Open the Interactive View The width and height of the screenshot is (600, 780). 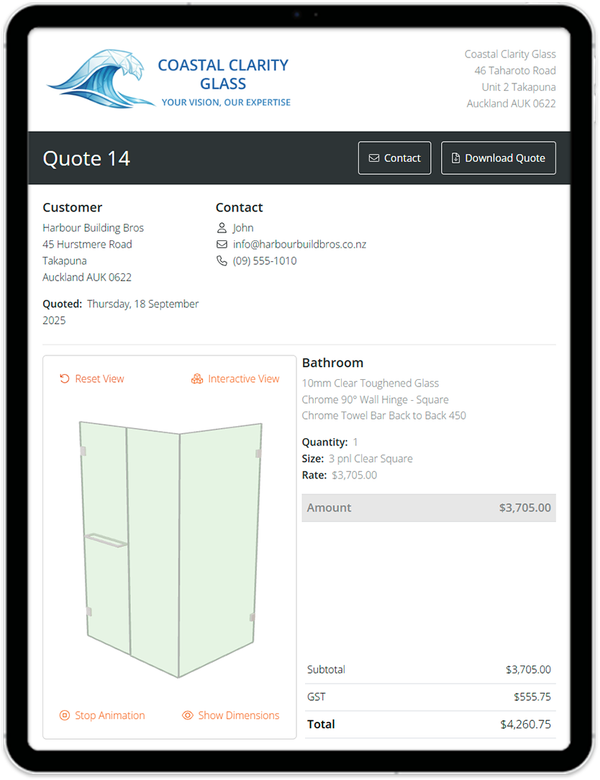[x=235, y=379]
